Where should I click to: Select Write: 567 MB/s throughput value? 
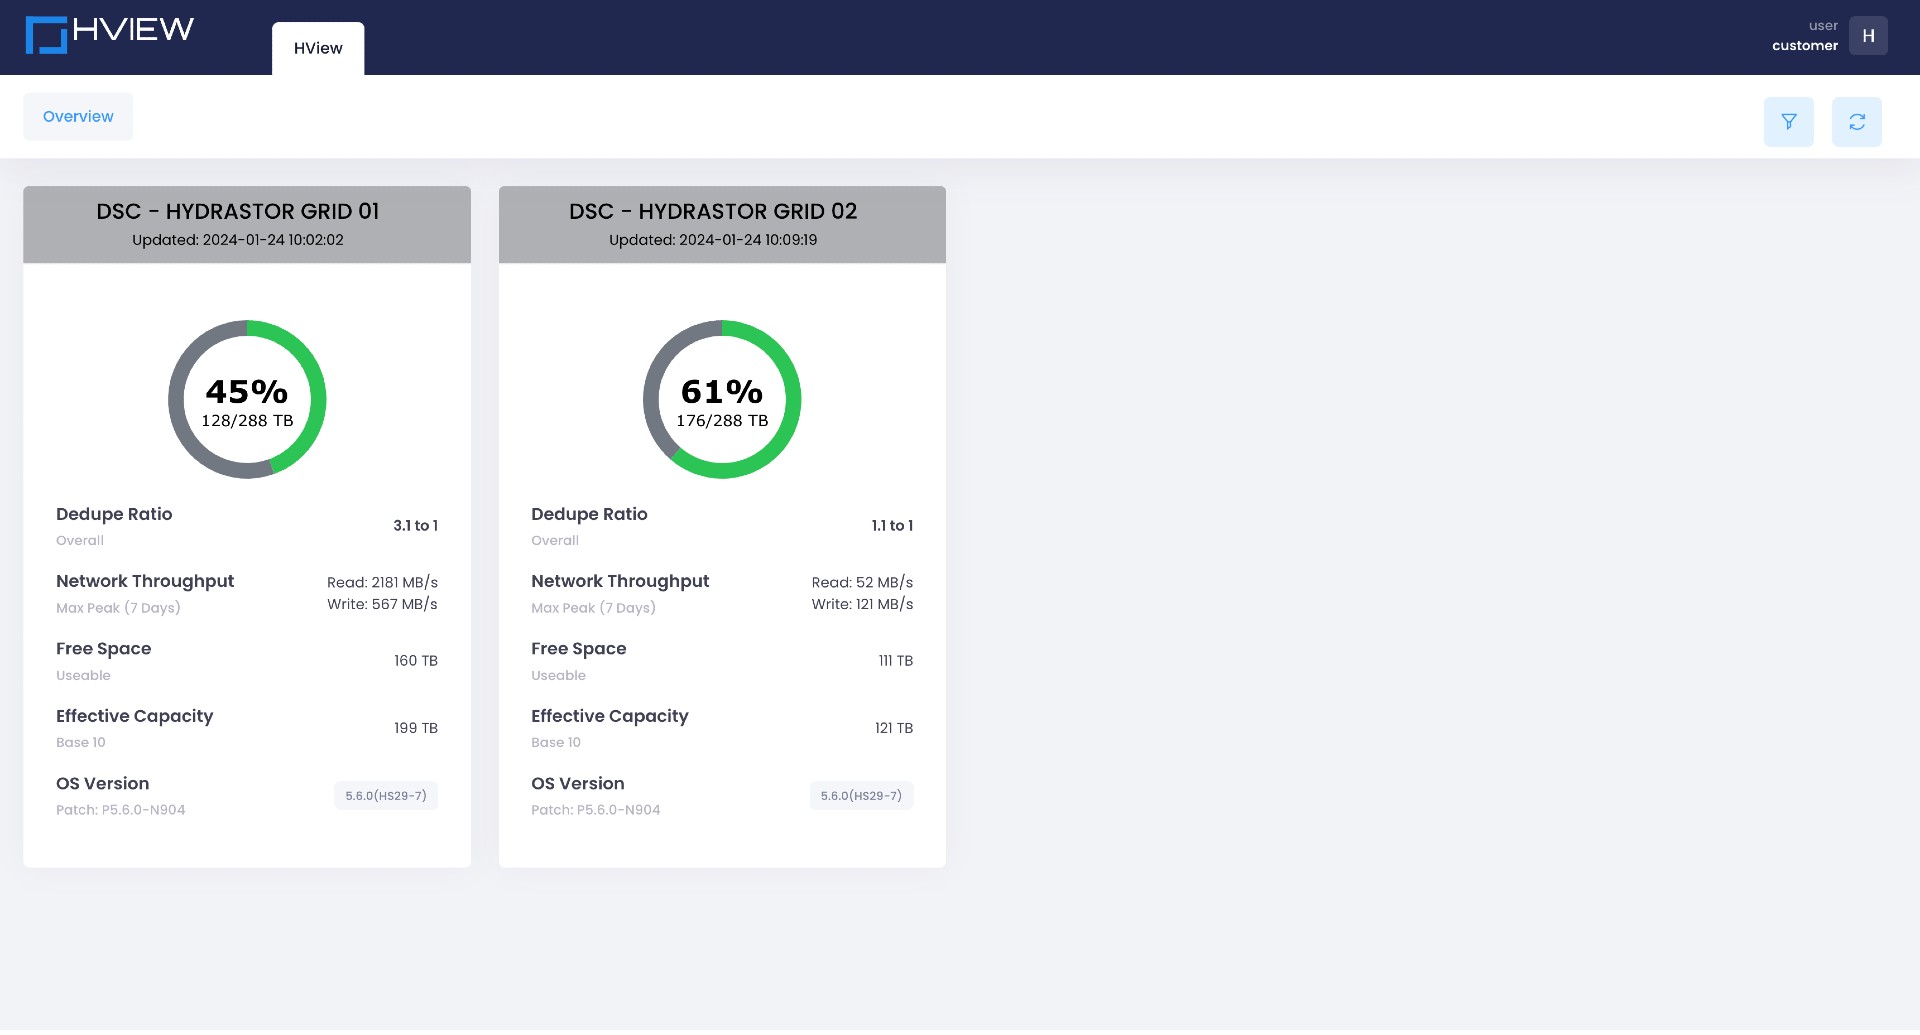tap(382, 605)
